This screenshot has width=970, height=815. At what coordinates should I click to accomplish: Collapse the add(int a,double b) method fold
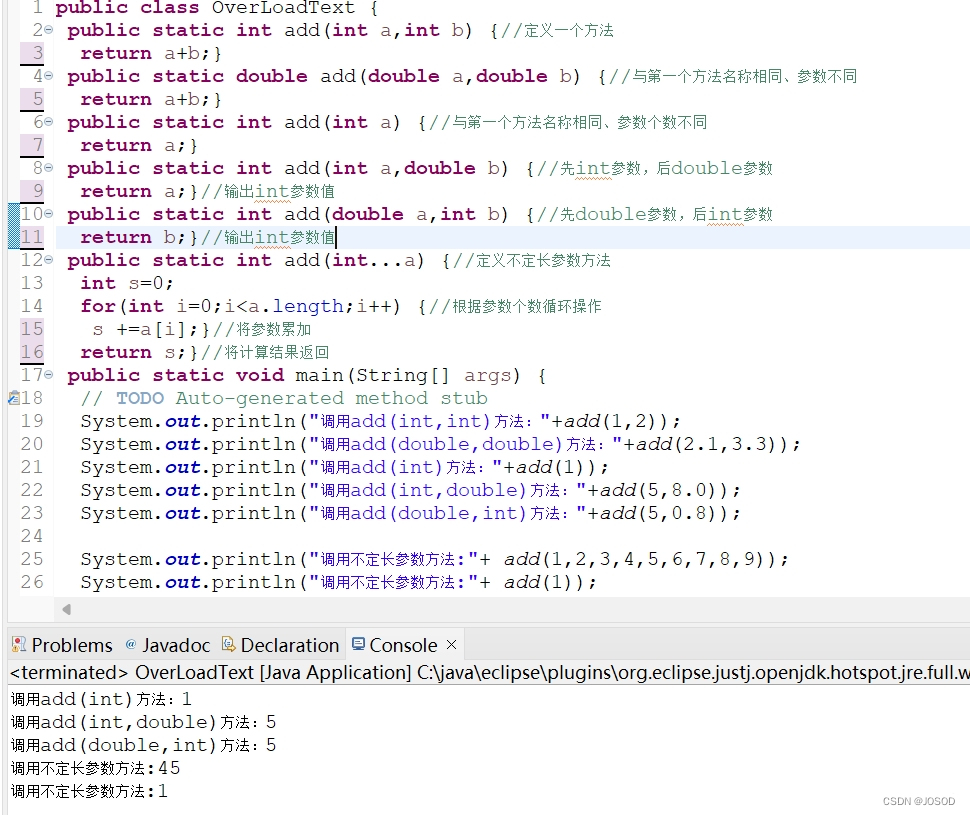click(49, 167)
